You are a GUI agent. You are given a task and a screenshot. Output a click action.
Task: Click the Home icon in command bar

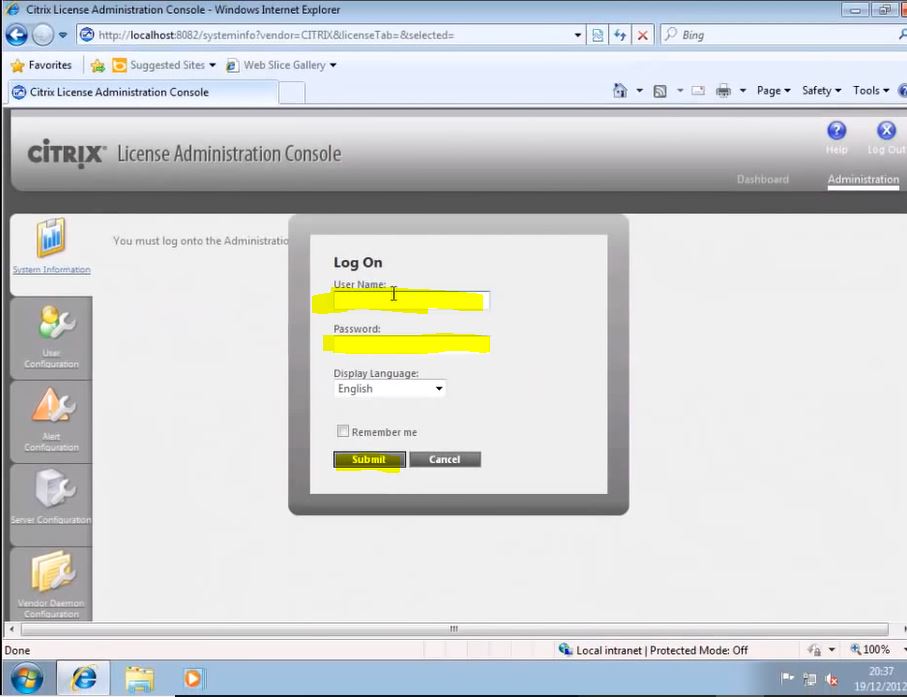point(620,90)
